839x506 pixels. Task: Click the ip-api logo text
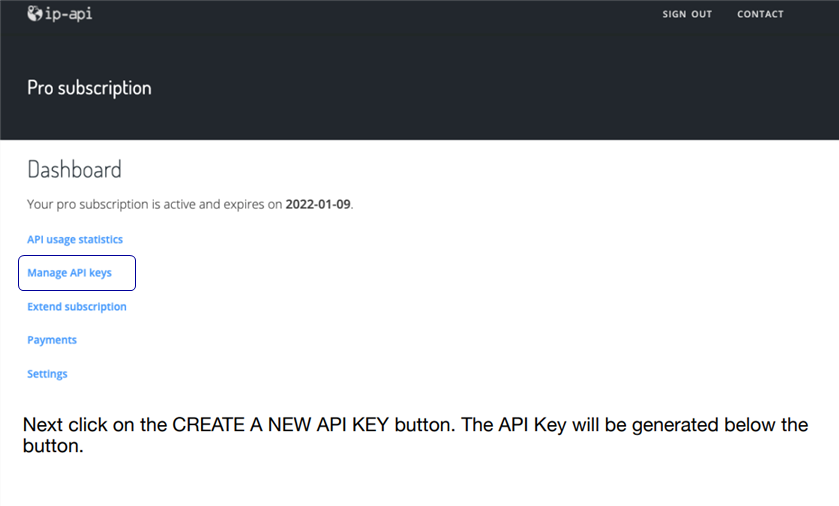pyautogui.click(x=69, y=14)
